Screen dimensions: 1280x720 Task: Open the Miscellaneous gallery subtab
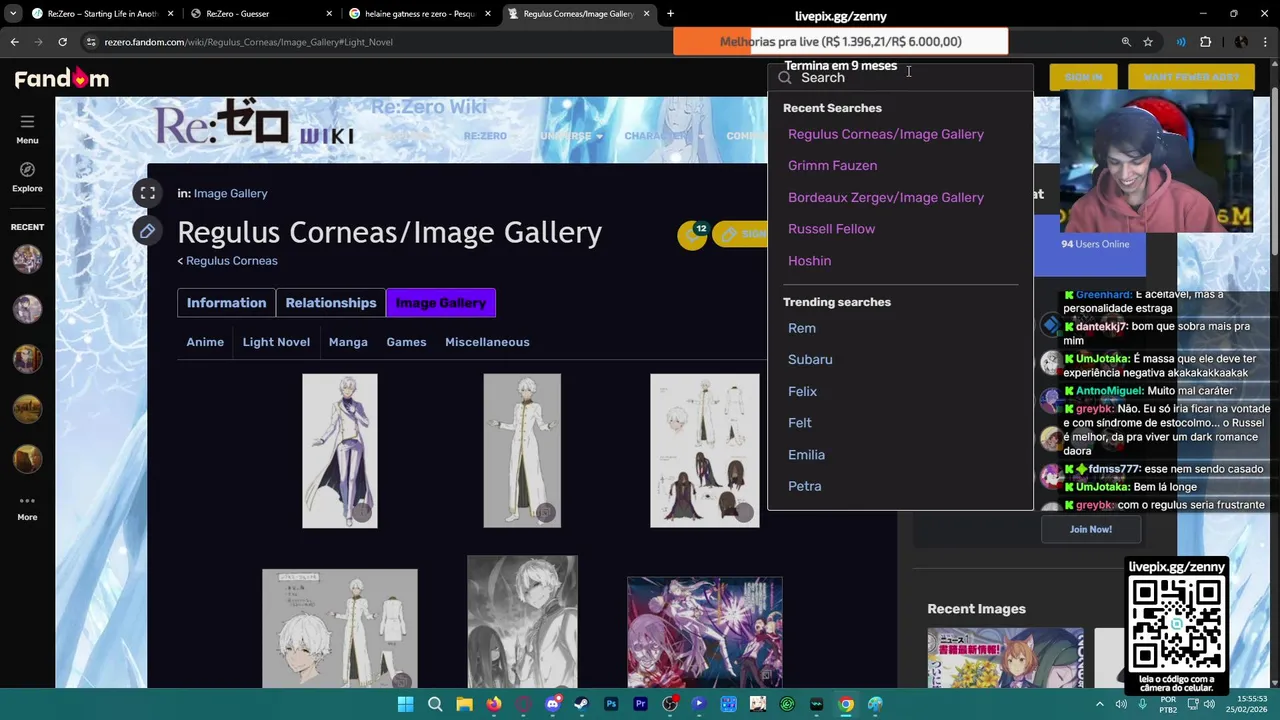(487, 342)
